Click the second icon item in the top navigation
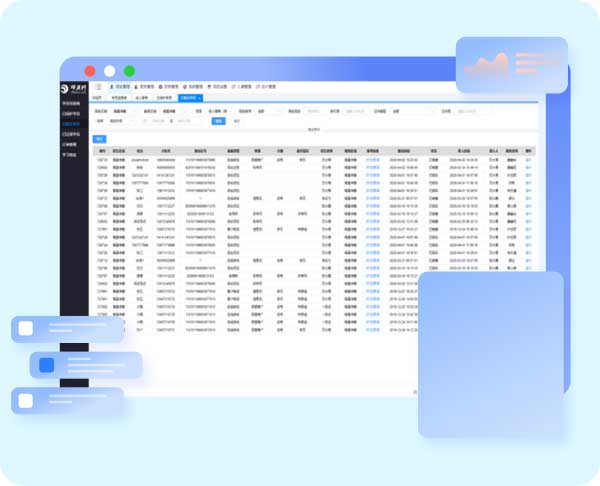The image size is (600, 486). (x=144, y=88)
